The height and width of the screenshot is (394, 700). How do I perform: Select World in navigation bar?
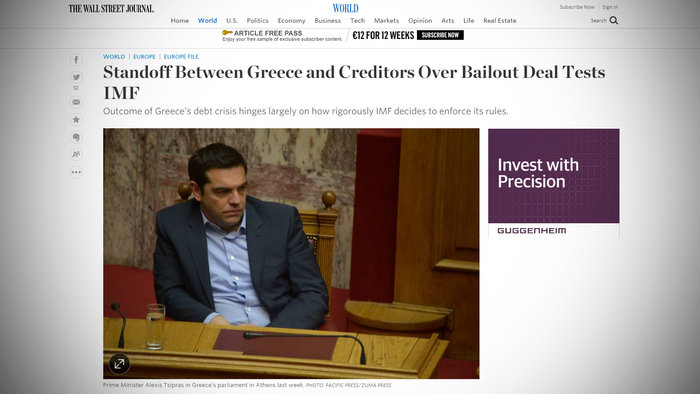[x=207, y=21]
